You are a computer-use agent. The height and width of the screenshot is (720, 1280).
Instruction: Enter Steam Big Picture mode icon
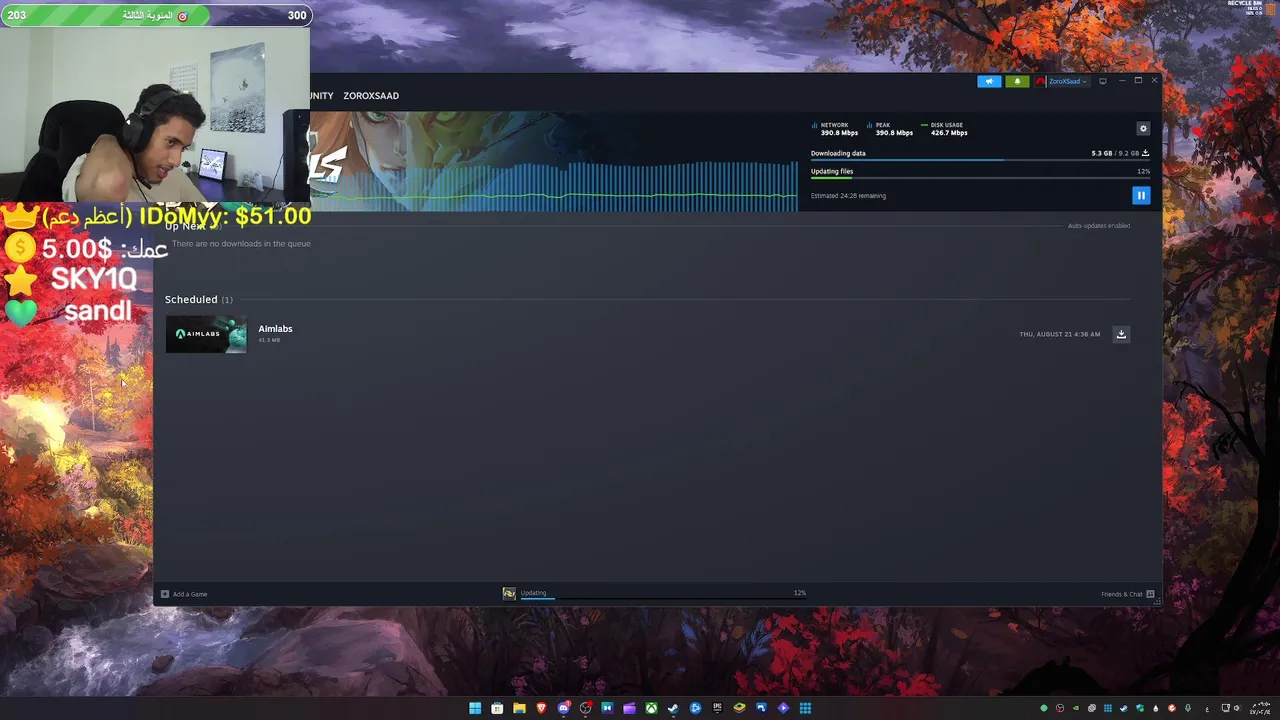click(1103, 81)
